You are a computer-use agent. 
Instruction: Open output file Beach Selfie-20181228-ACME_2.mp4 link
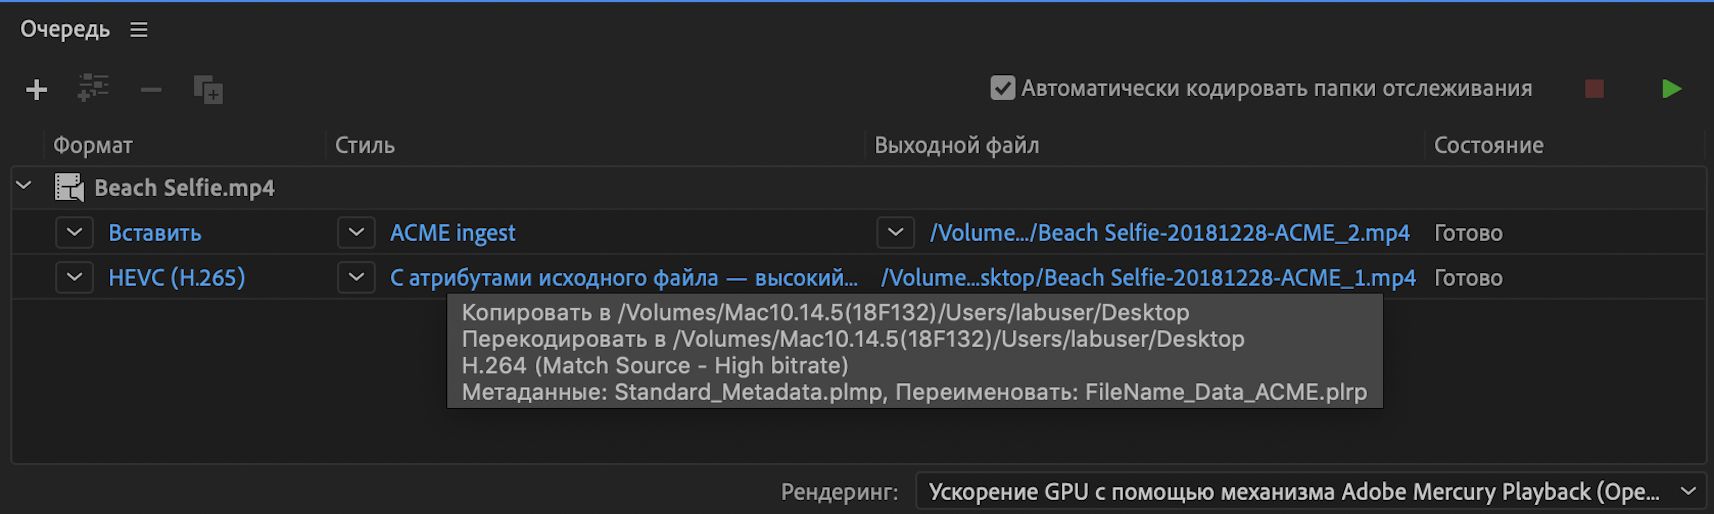click(1169, 233)
